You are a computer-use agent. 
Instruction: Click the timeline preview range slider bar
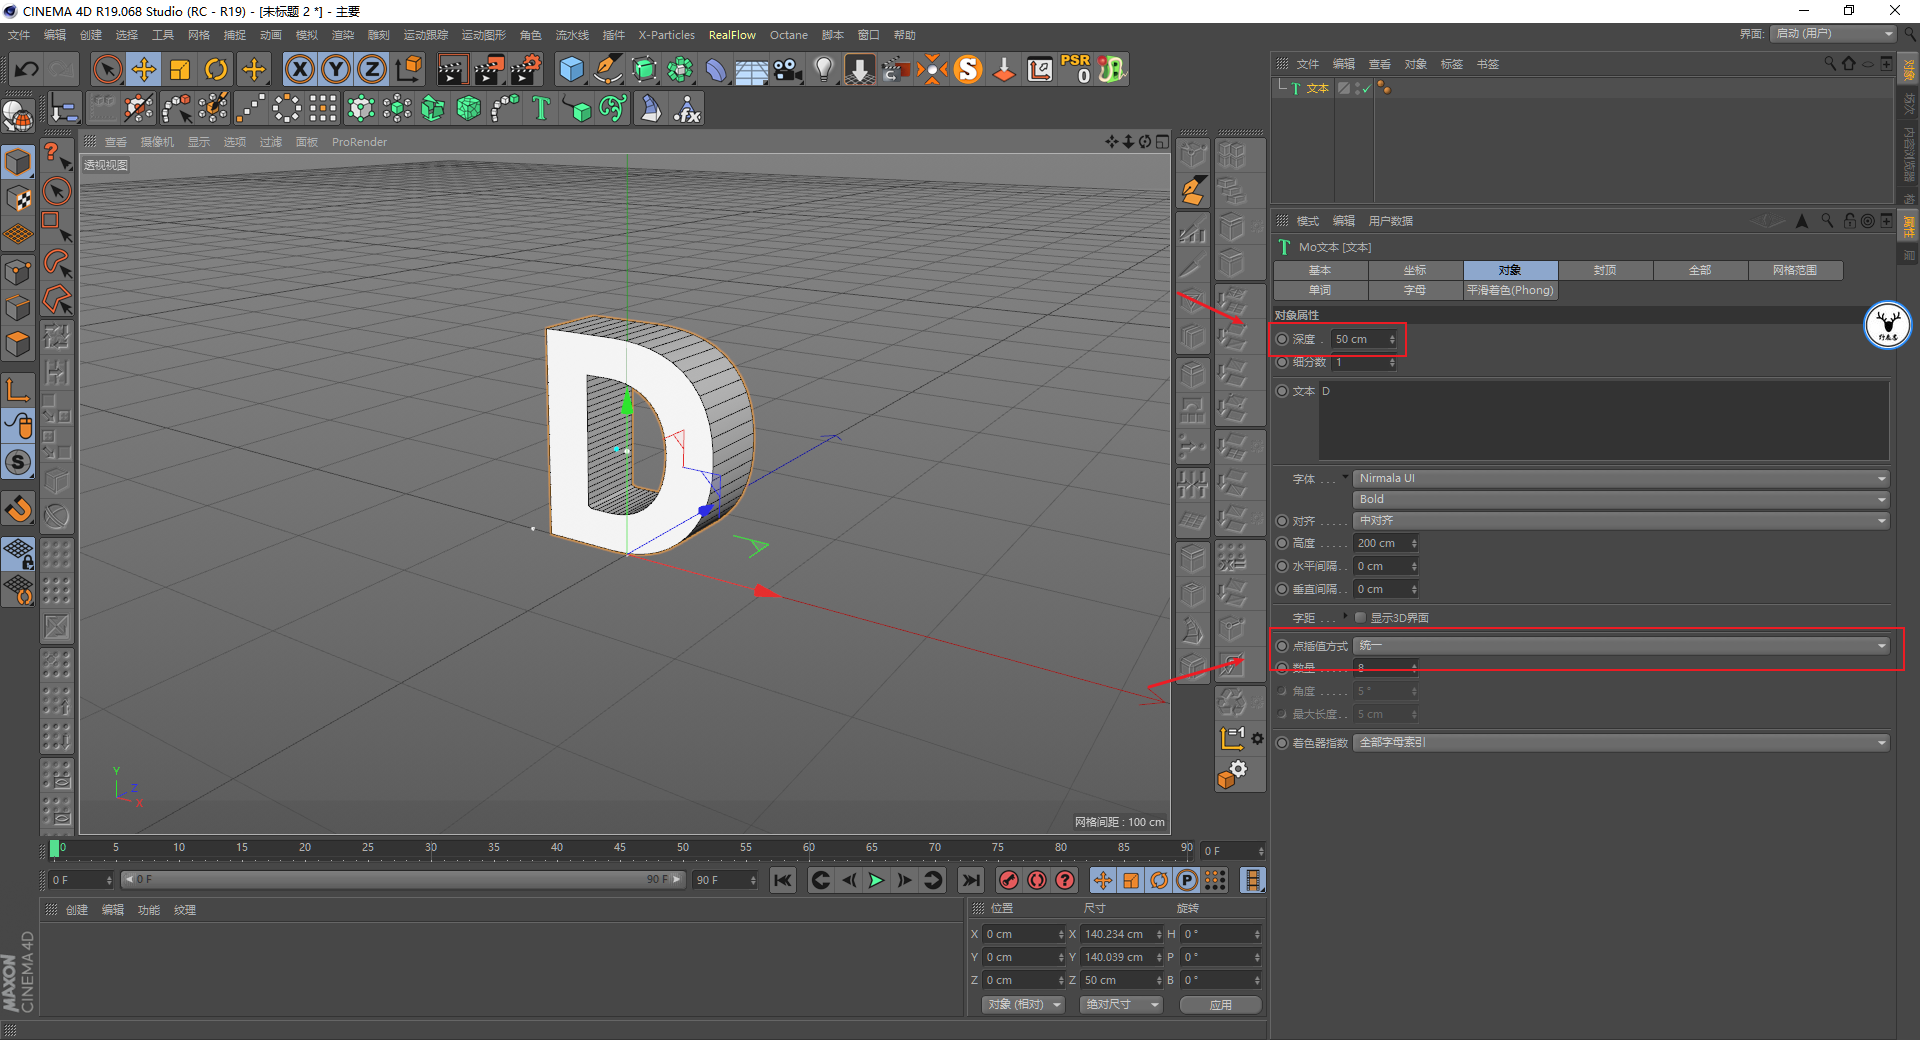pos(403,880)
